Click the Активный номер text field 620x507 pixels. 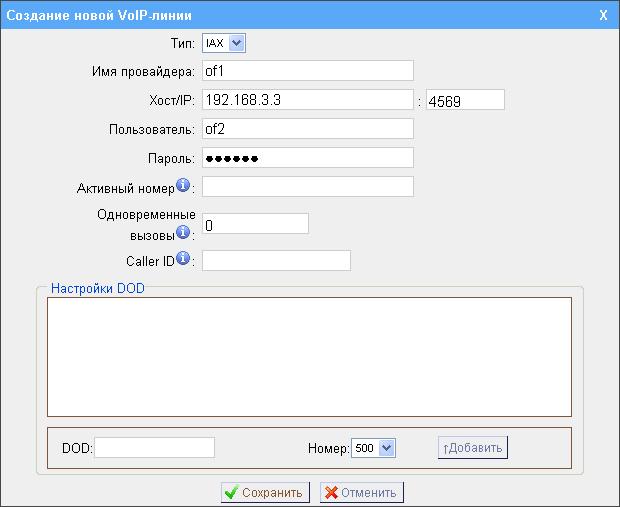click(307, 187)
